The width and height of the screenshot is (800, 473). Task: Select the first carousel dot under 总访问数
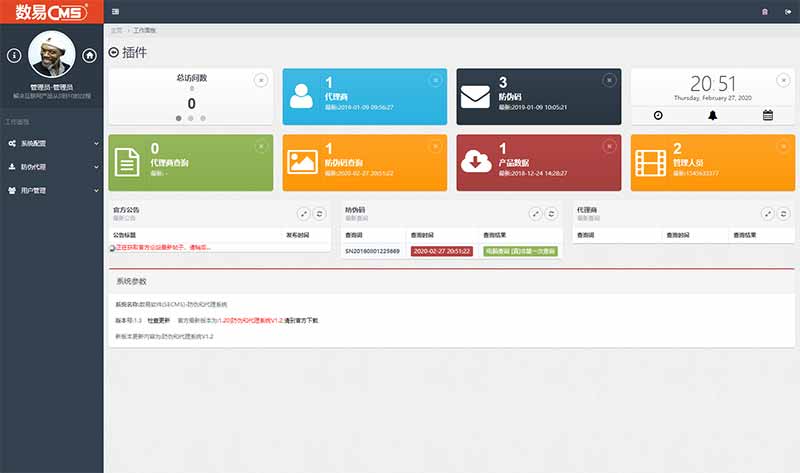tap(179, 118)
